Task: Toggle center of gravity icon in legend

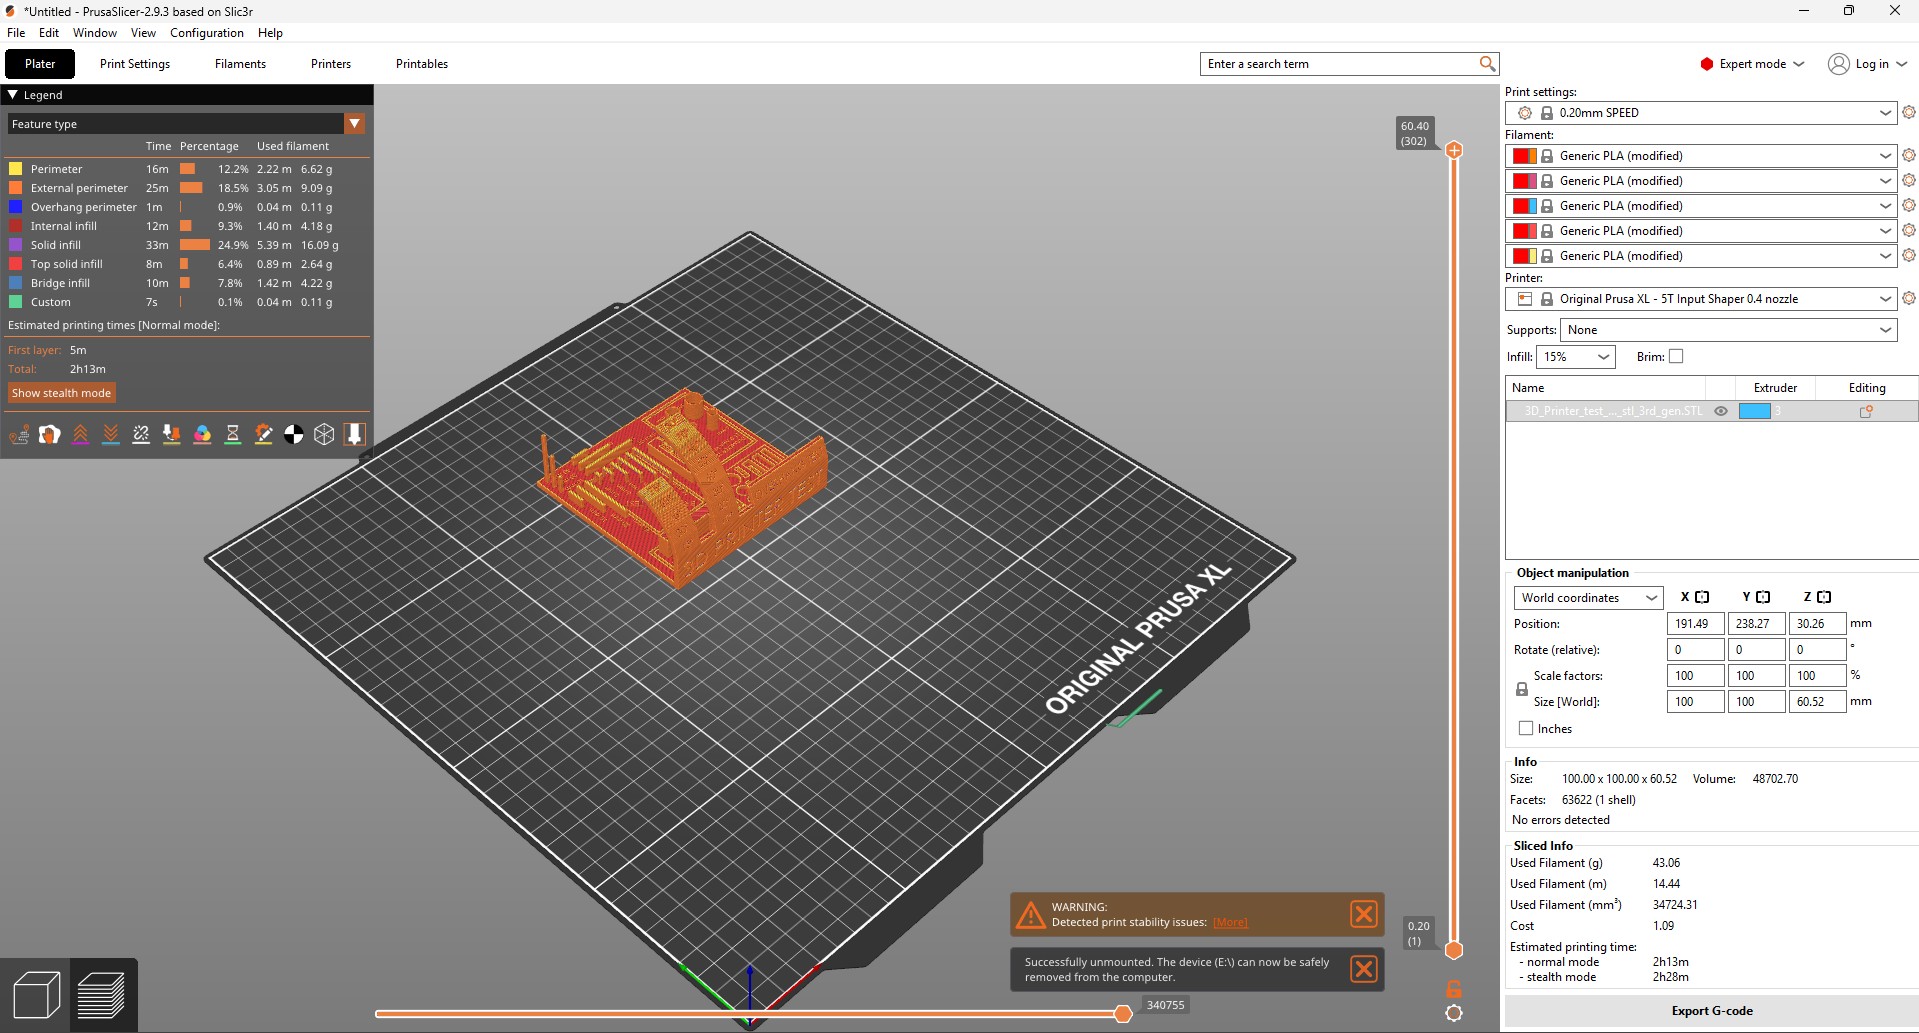Action: coord(294,434)
